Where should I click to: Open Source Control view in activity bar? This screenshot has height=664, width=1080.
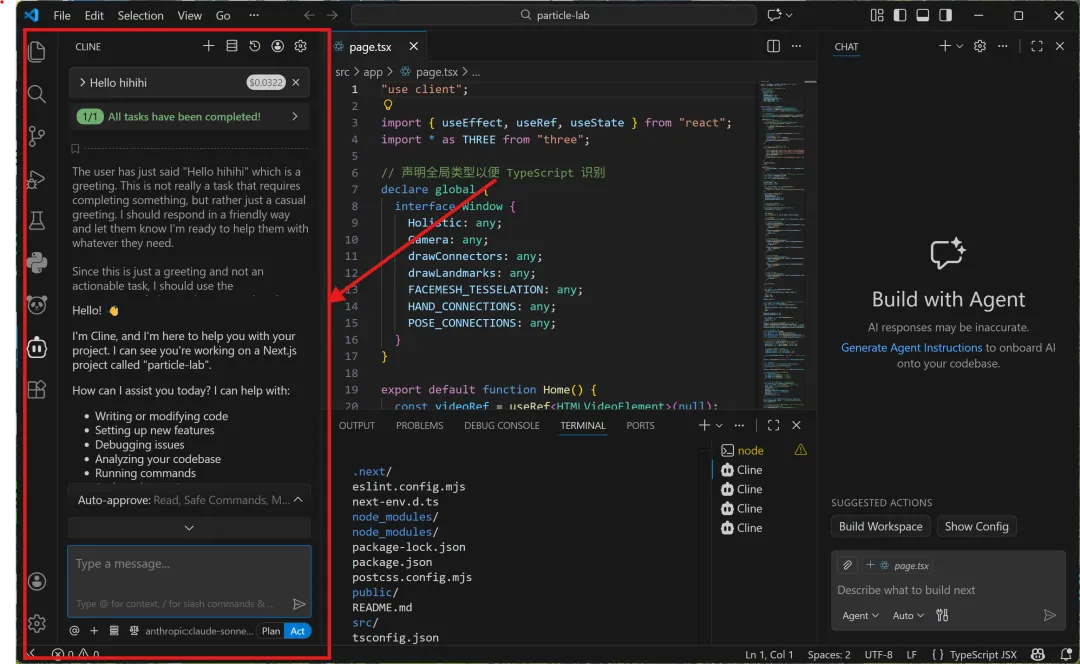click(37, 136)
